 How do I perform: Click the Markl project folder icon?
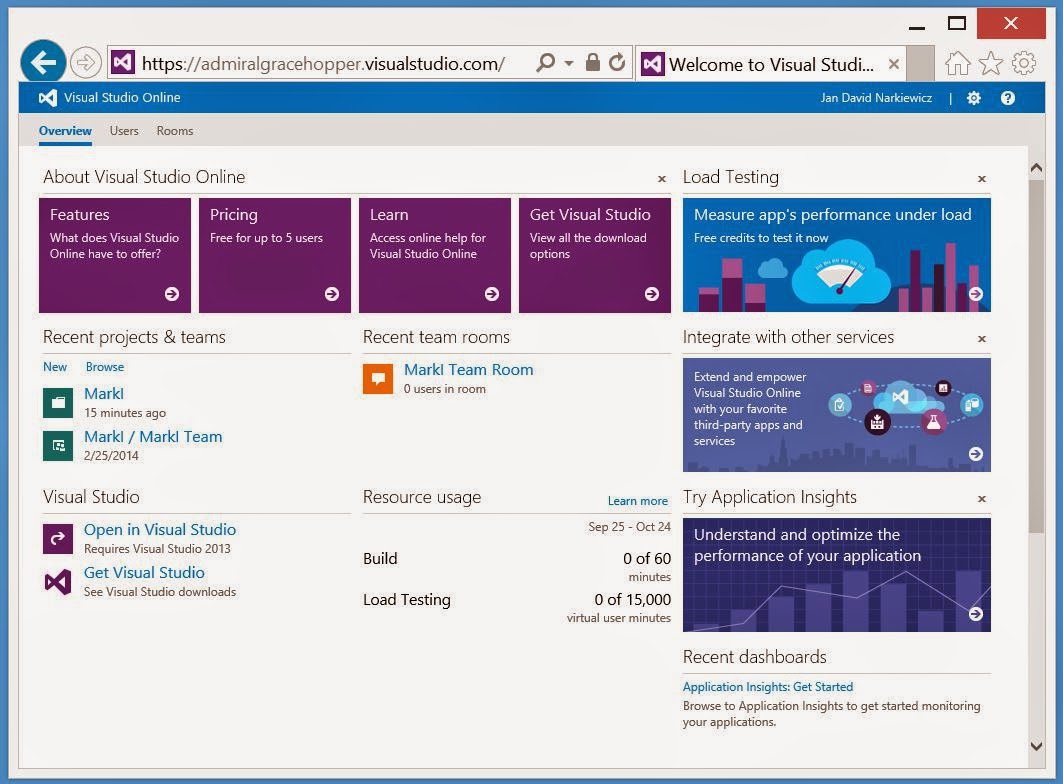[58, 403]
